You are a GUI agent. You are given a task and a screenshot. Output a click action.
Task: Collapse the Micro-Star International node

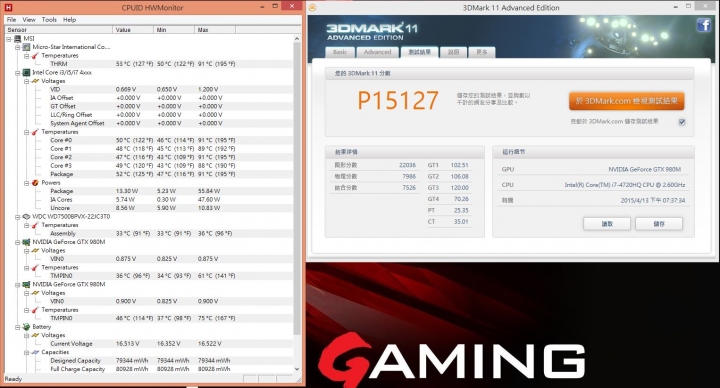tap(17, 47)
